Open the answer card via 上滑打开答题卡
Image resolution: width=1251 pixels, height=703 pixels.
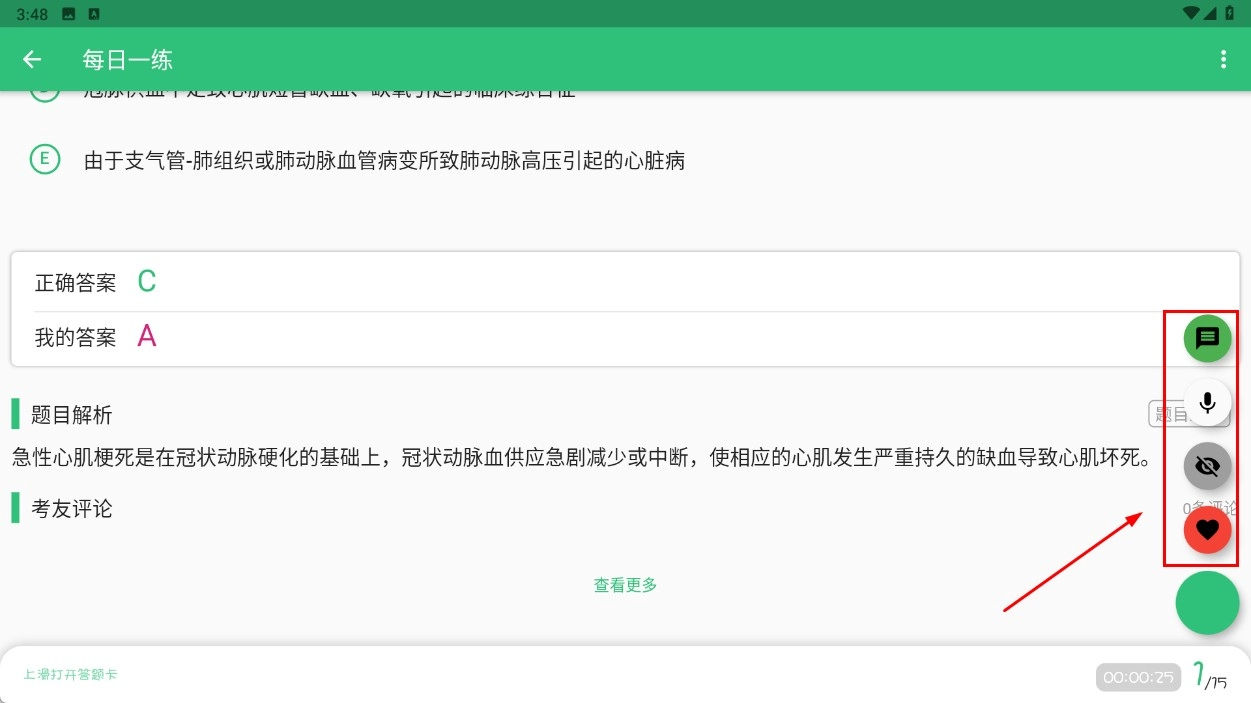point(71,675)
